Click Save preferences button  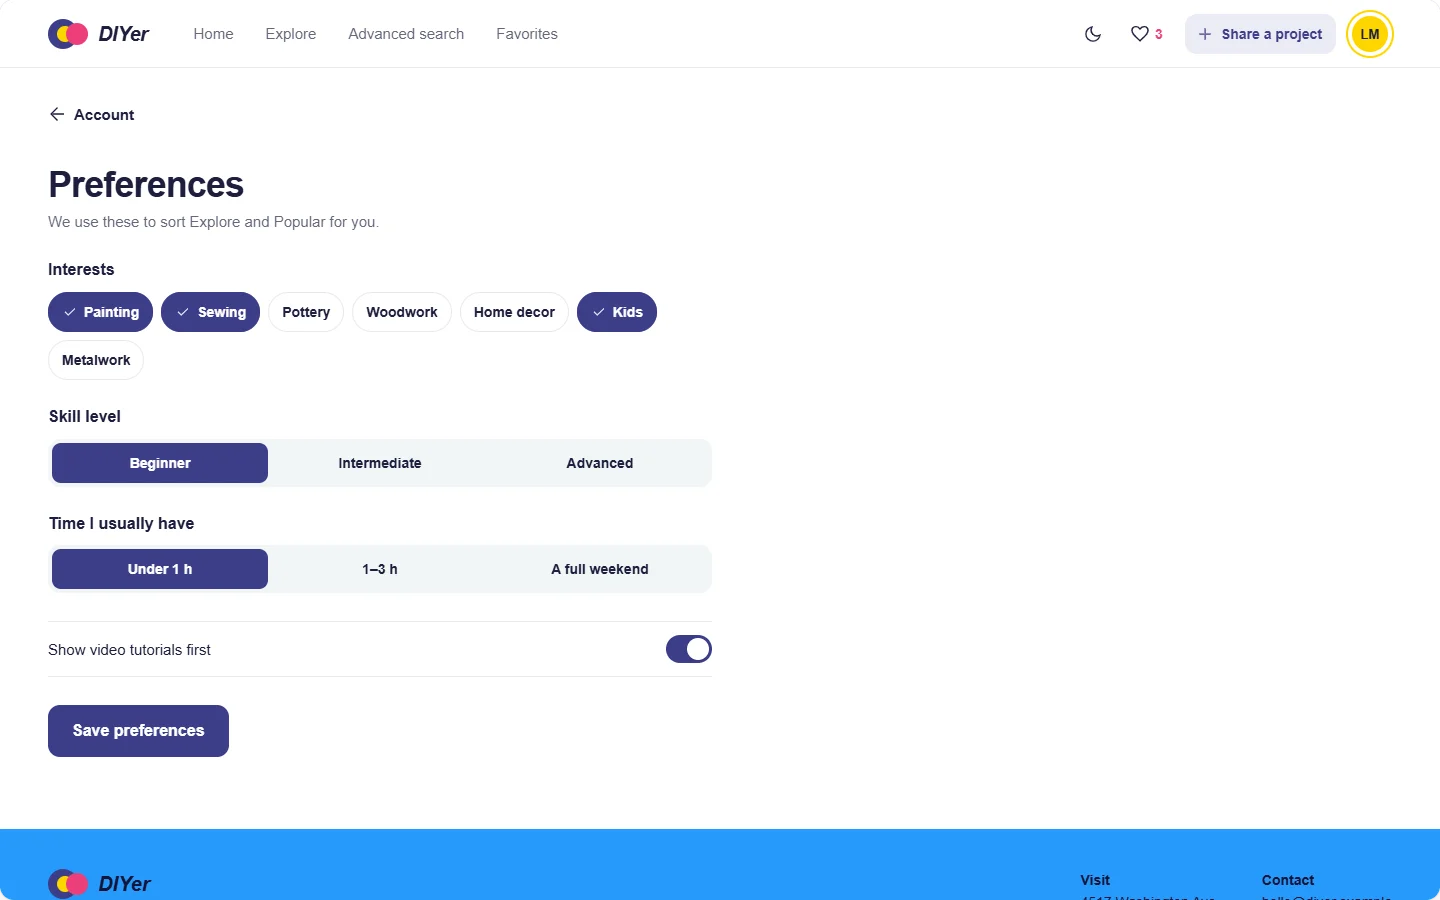pos(138,731)
